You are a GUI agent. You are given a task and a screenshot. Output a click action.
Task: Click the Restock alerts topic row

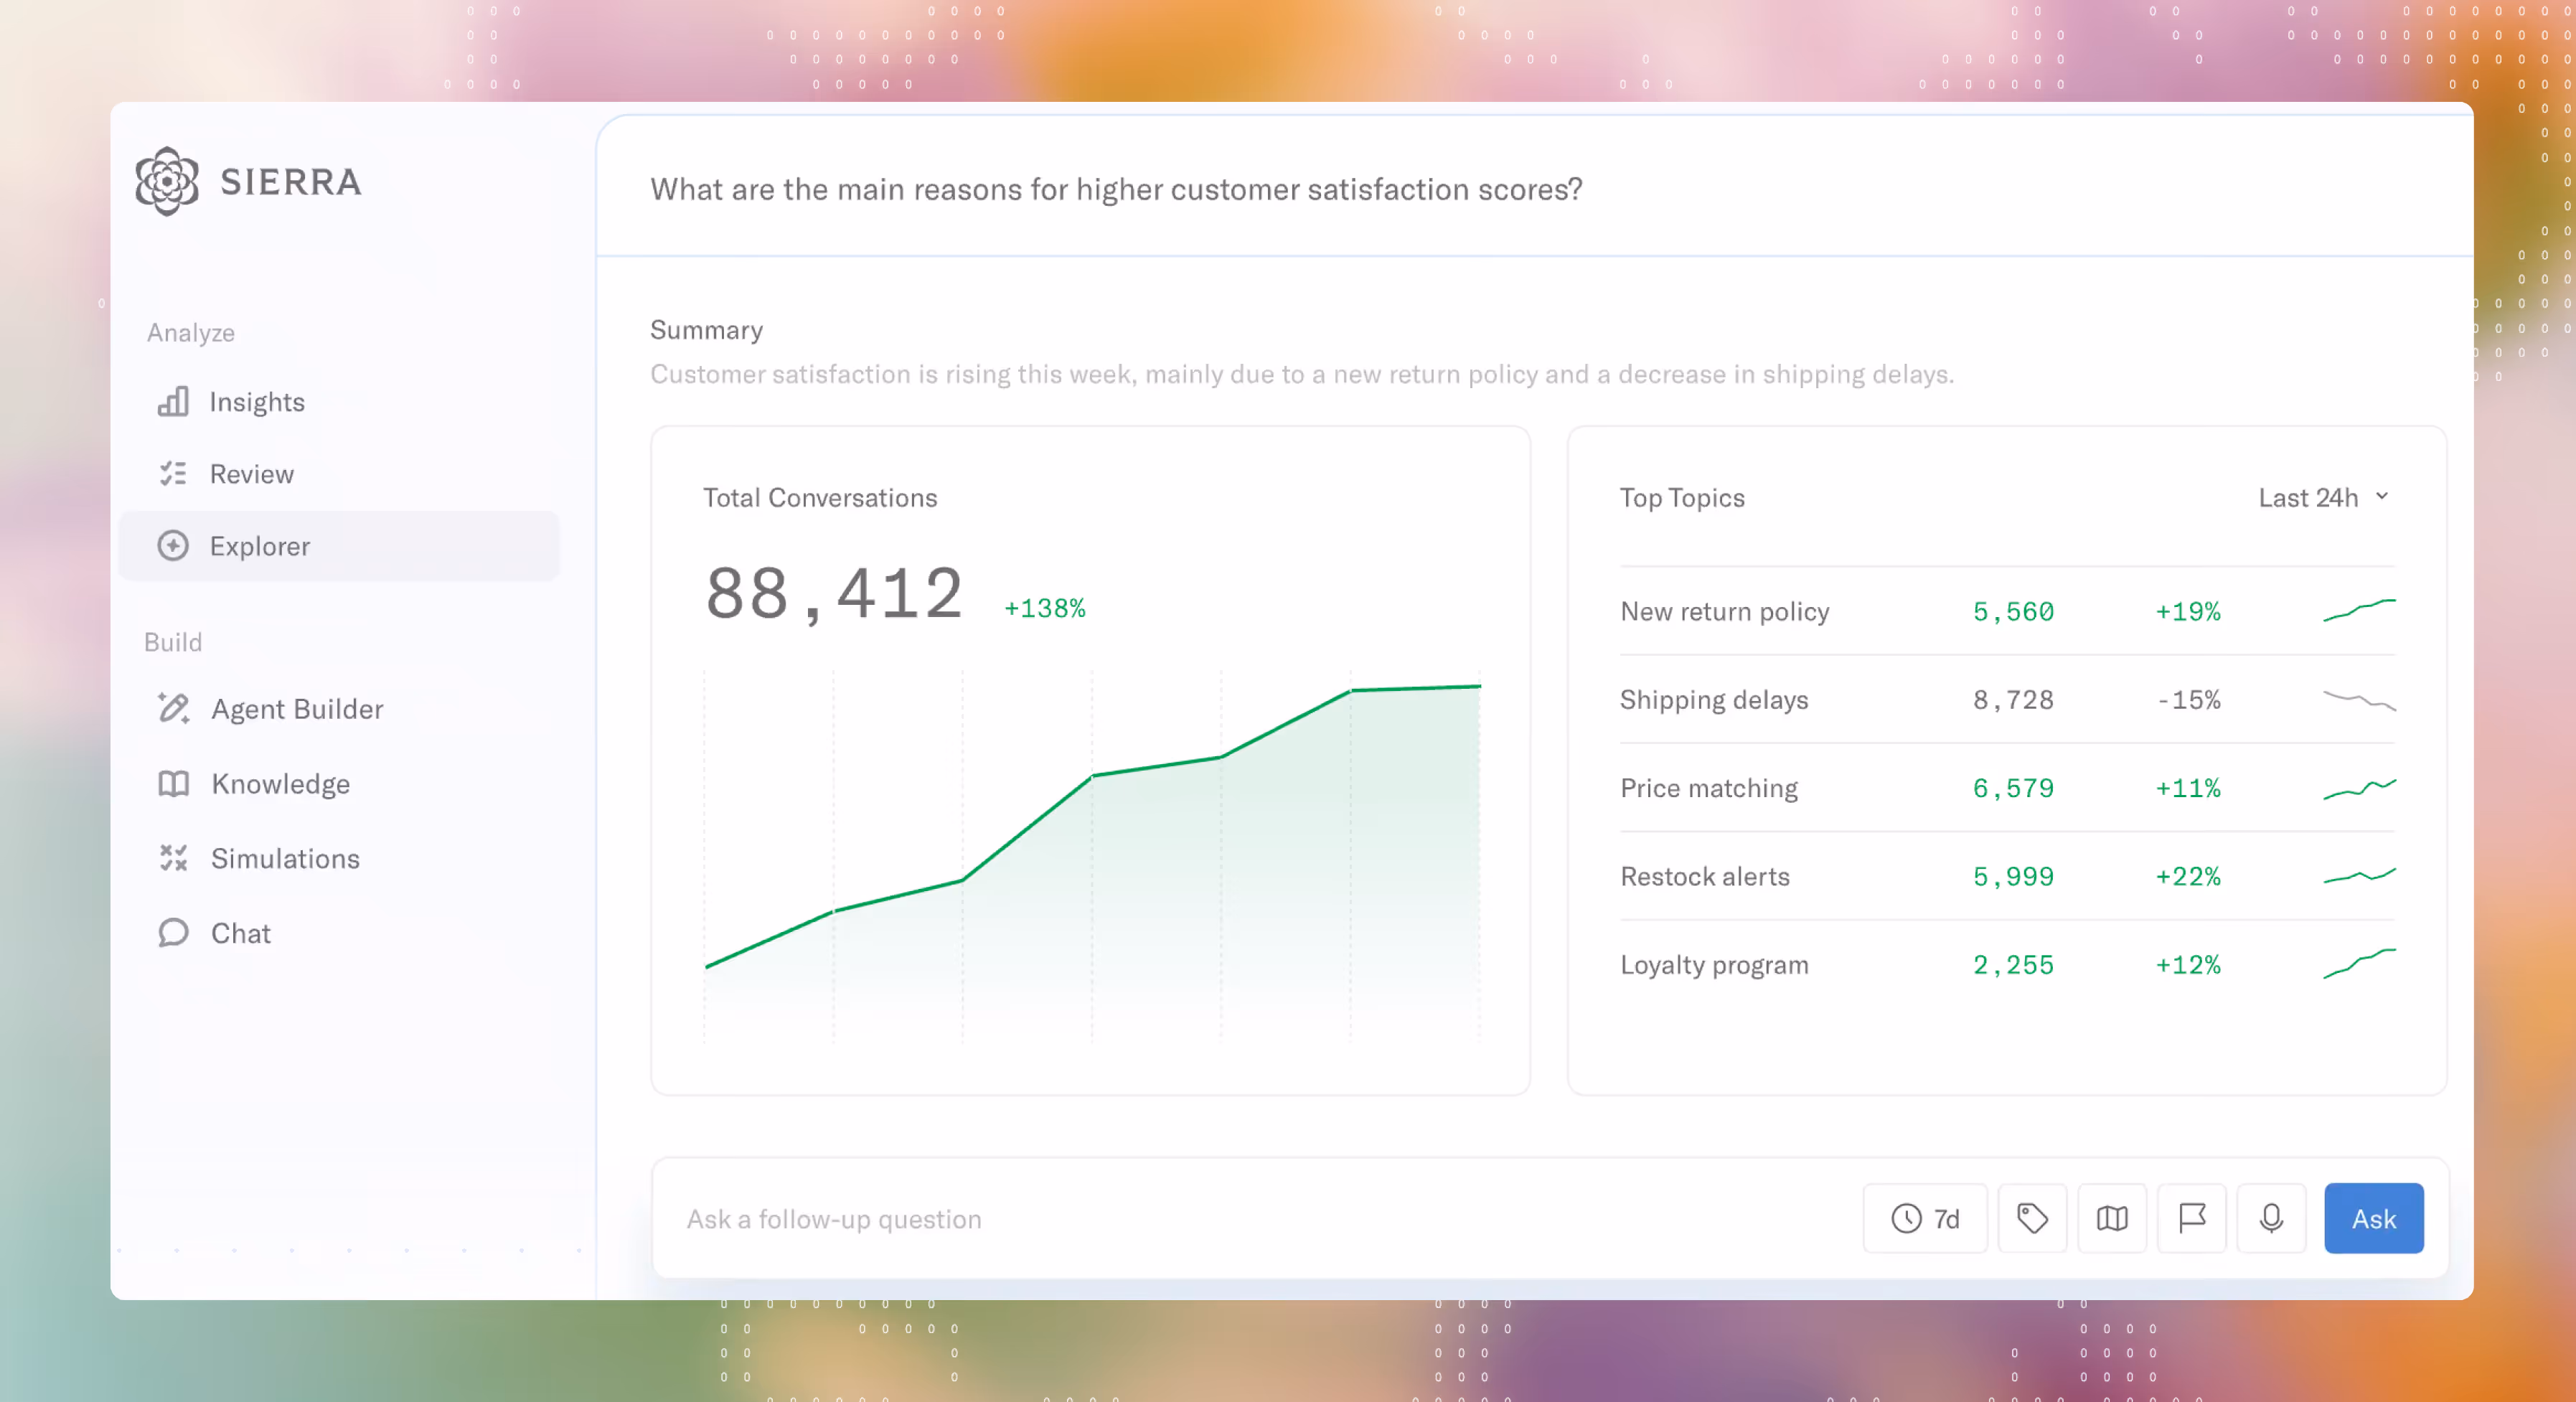coord(2007,876)
